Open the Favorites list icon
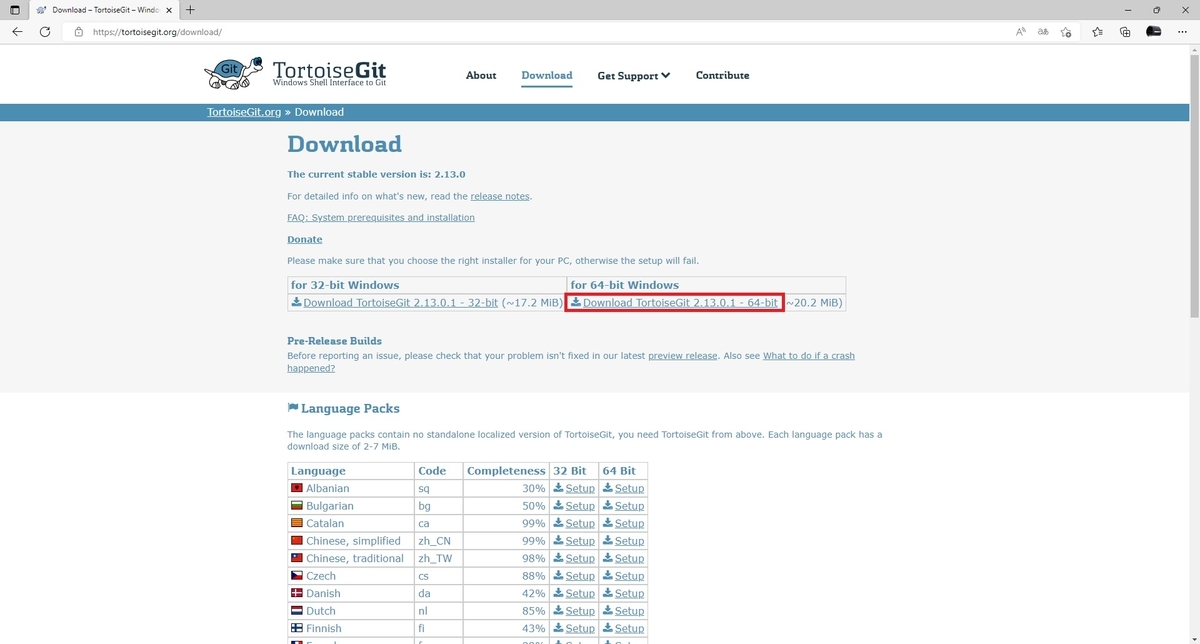The image size is (1200, 644). point(1097,32)
